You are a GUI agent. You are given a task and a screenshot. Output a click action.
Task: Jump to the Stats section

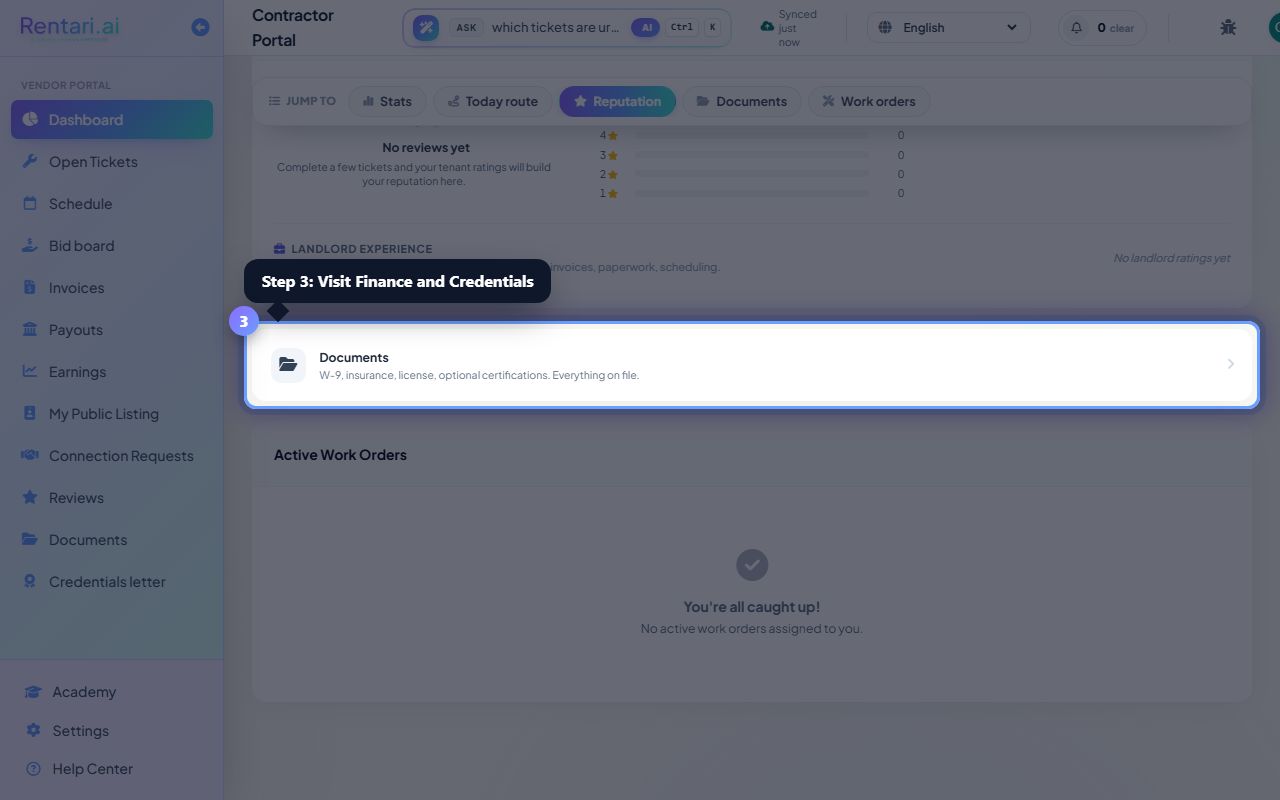(387, 101)
